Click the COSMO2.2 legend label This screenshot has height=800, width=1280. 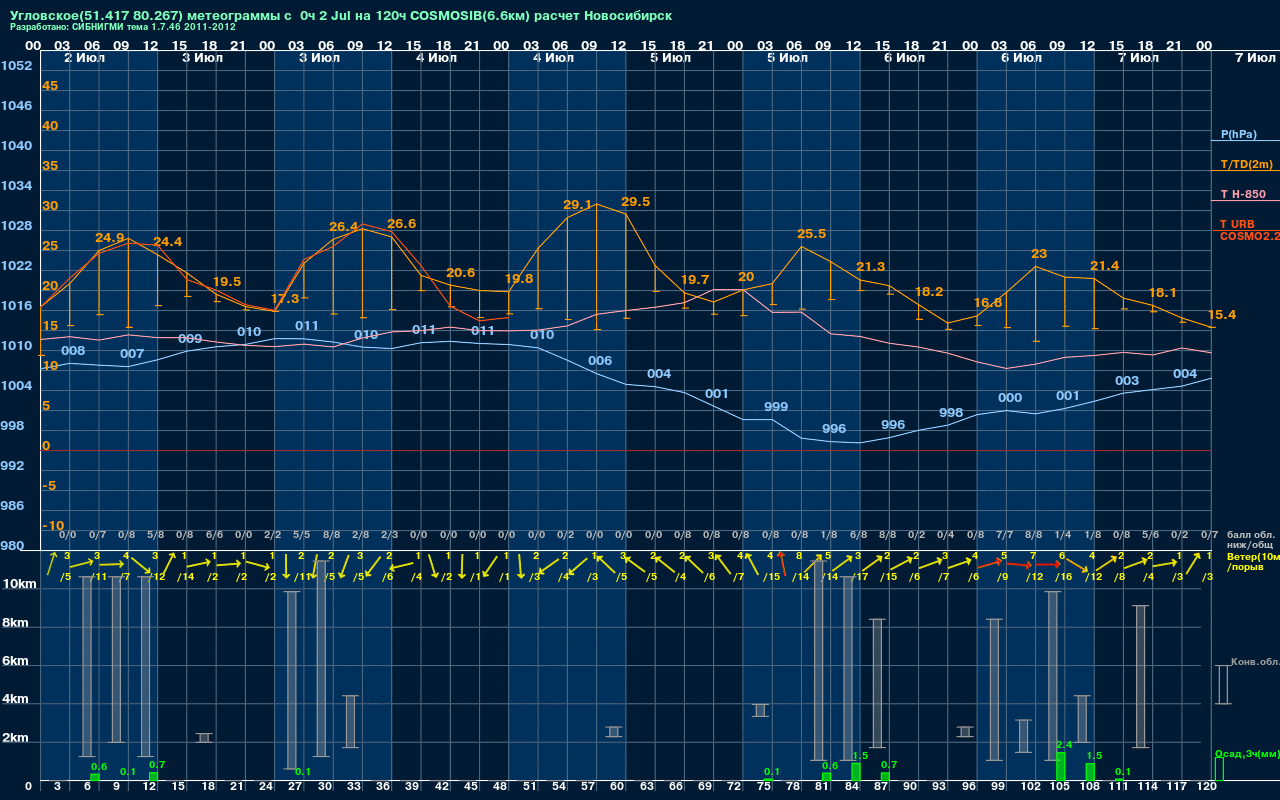[x=1250, y=235]
